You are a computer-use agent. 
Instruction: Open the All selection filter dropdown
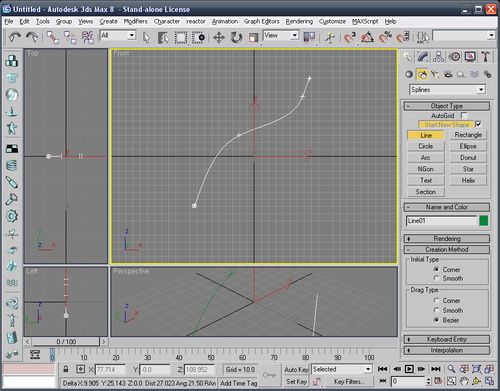(x=118, y=35)
